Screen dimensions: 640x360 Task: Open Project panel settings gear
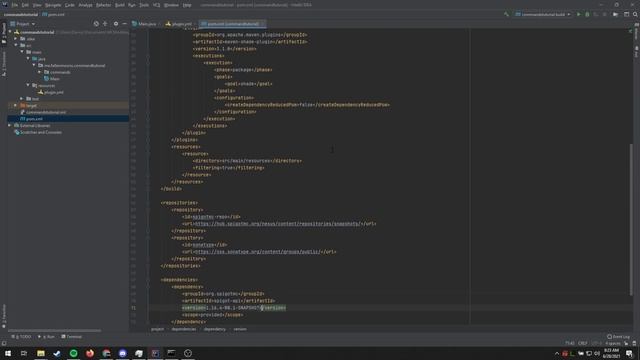point(116,24)
